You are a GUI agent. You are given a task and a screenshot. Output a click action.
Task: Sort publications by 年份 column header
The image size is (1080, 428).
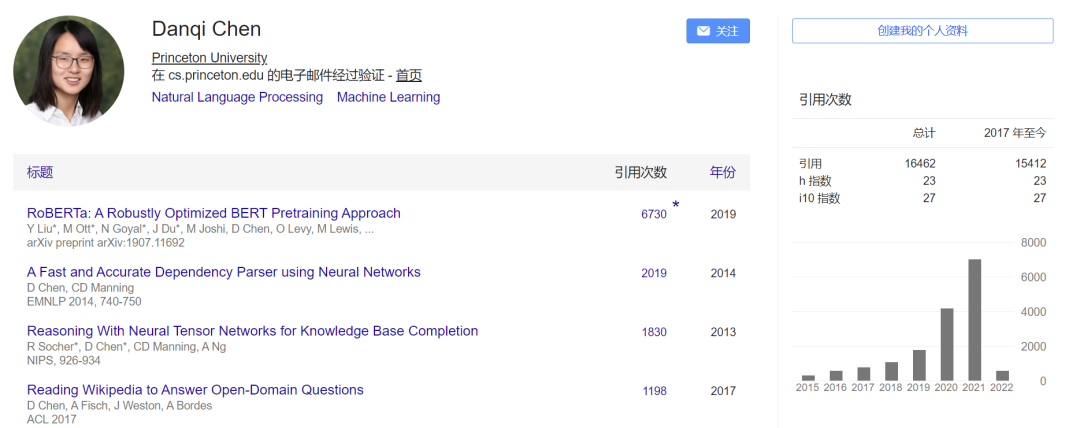(722, 172)
